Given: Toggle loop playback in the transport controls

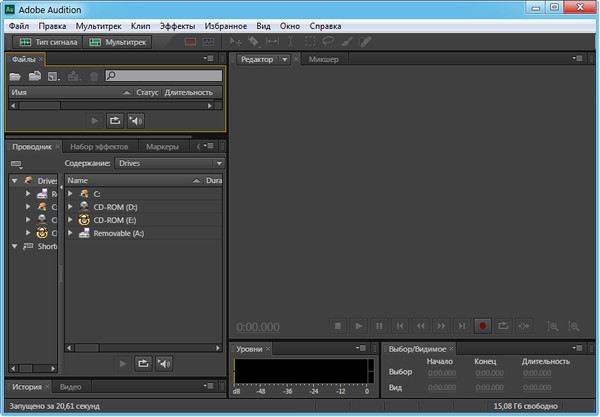Looking at the screenshot, I should pyautogui.click(x=503, y=326).
